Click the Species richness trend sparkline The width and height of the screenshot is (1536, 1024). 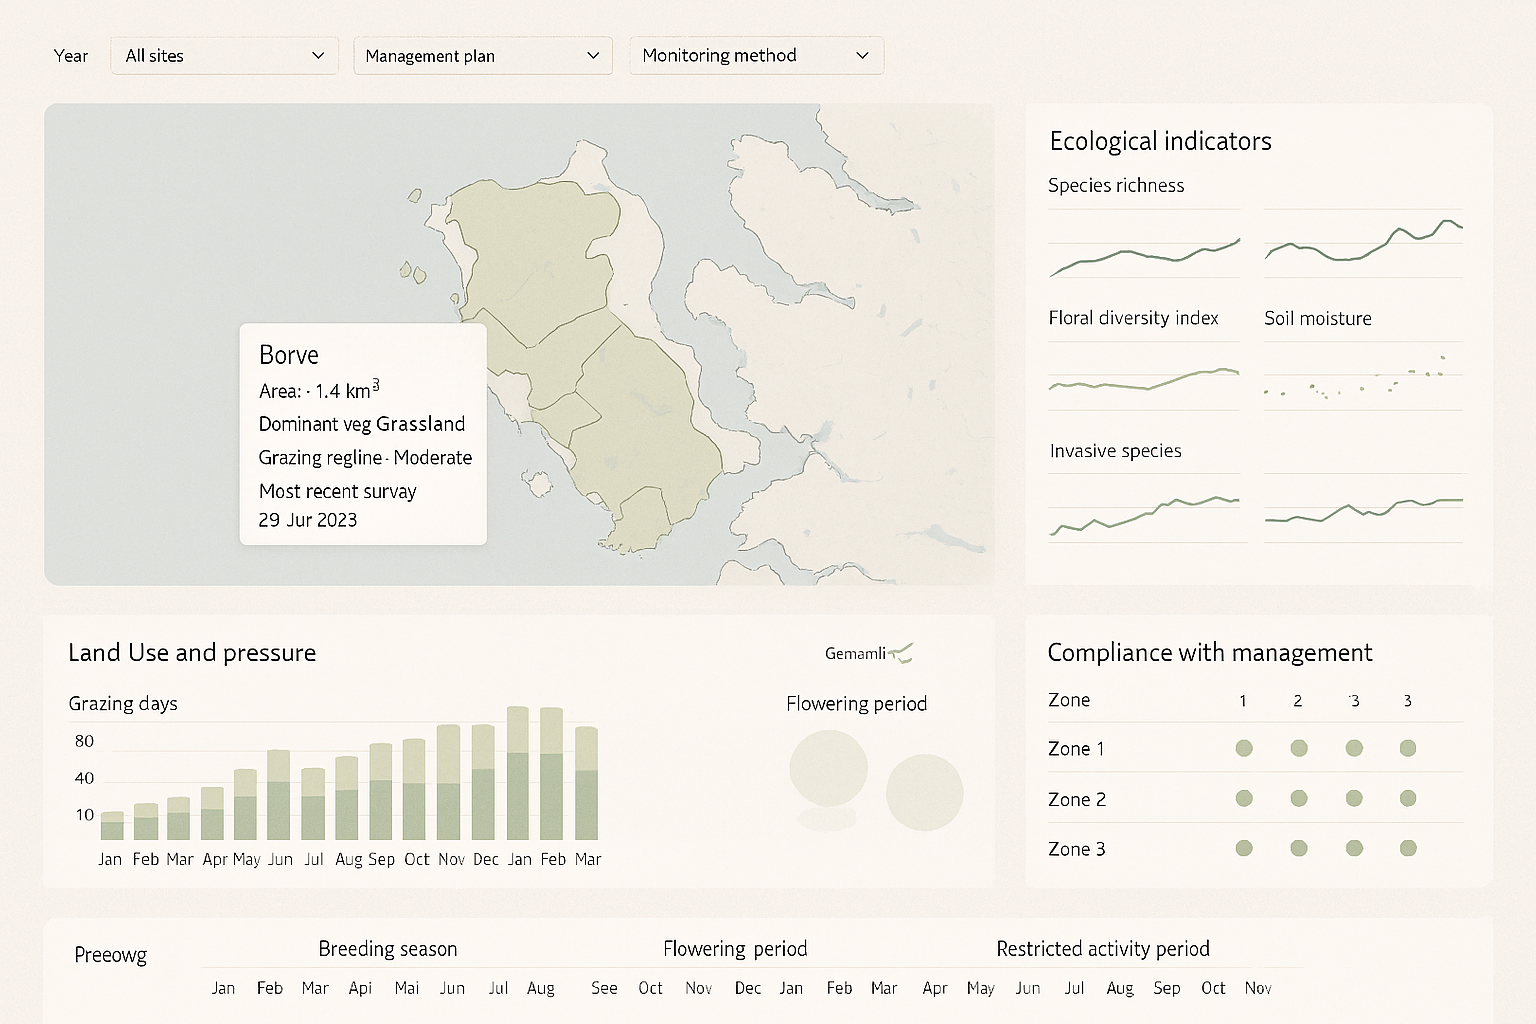tap(1143, 255)
